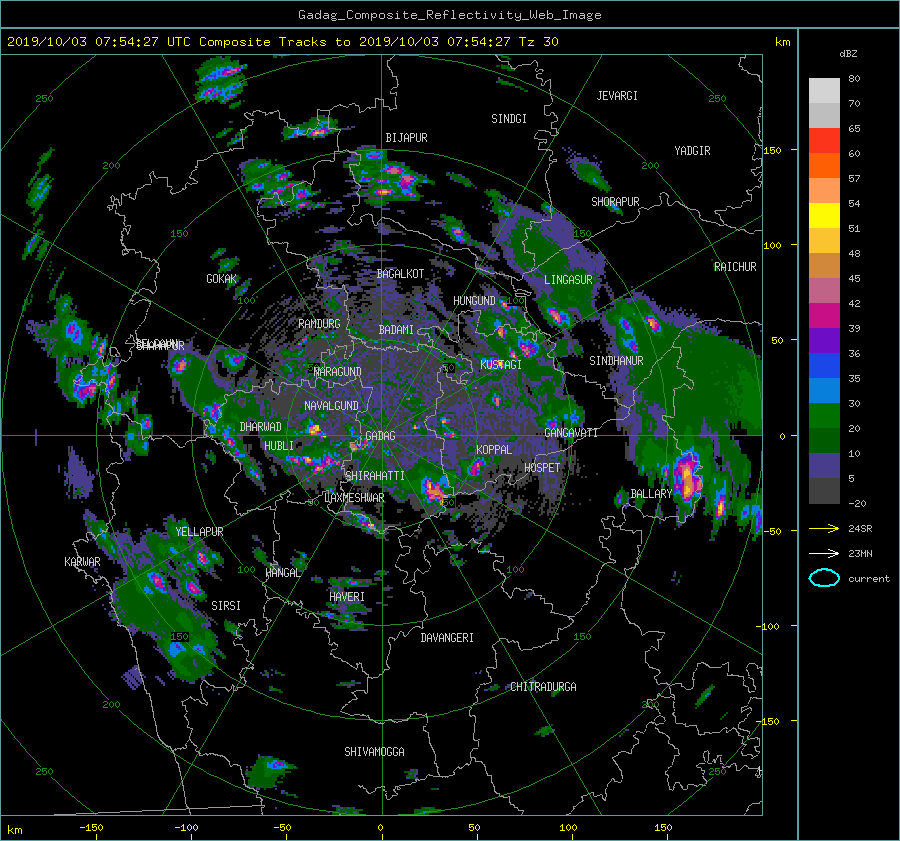
Task: Click the intense storm cell near Ballary
Action: coord(687,476)
